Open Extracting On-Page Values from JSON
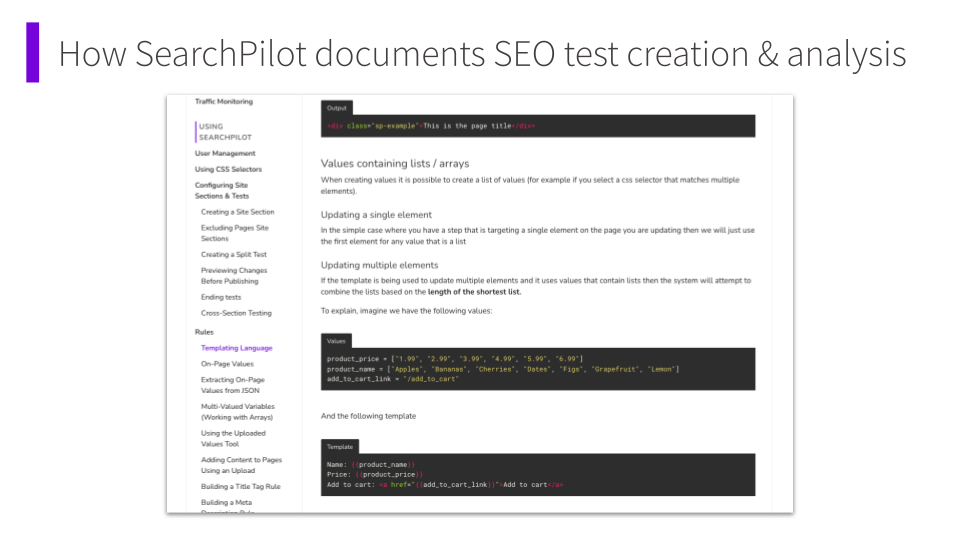Screen dimensions: 960x540 [x=233, y=385]
